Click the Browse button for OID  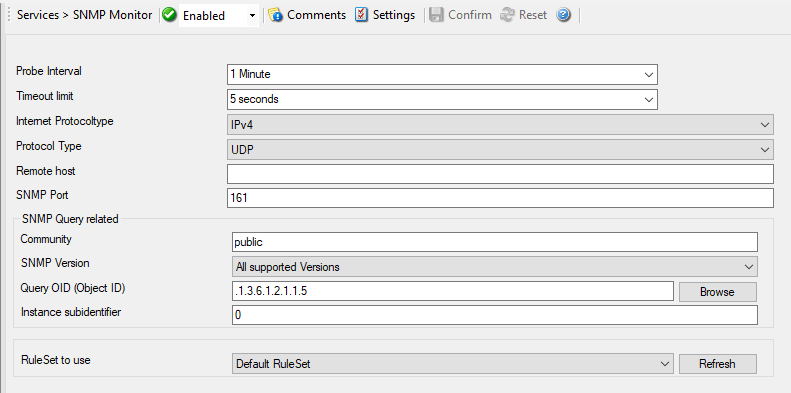pyautogui.click(x=717, y=292)
